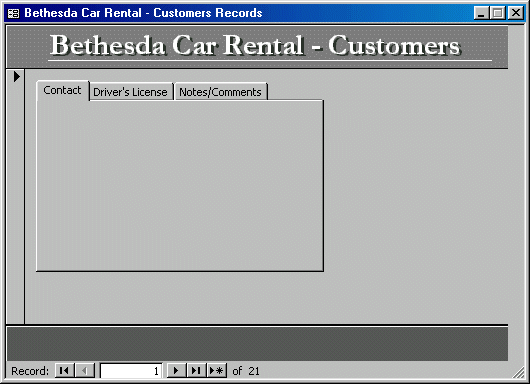Screen dimensions: 530x384
Task: Minimize the Customers Records window
Action: coord(481,13)
